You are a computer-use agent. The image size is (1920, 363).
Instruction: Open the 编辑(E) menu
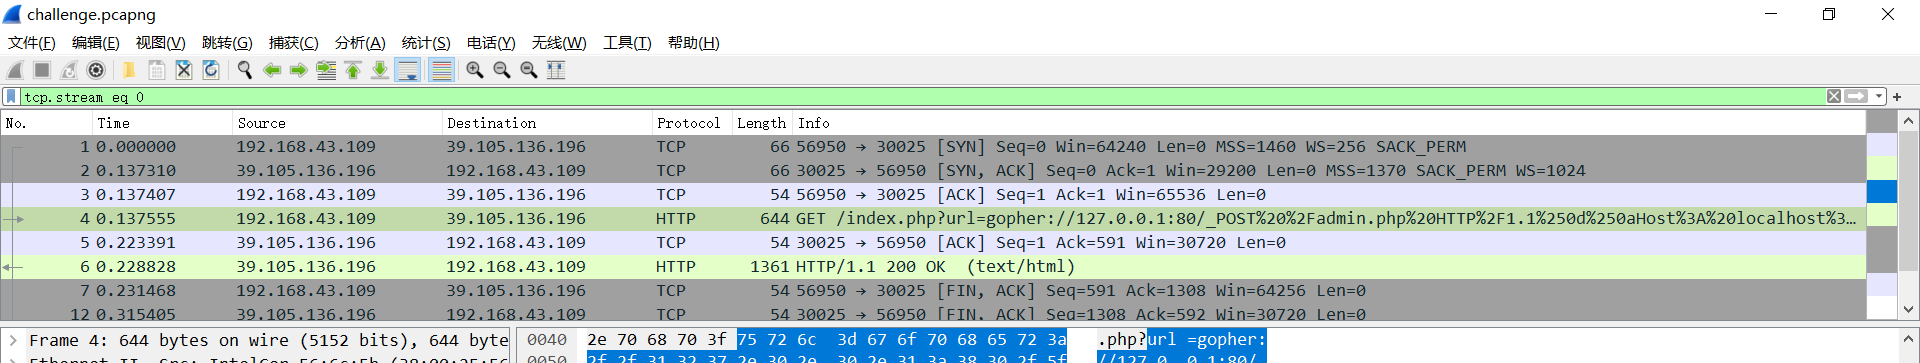click(96, 43)
